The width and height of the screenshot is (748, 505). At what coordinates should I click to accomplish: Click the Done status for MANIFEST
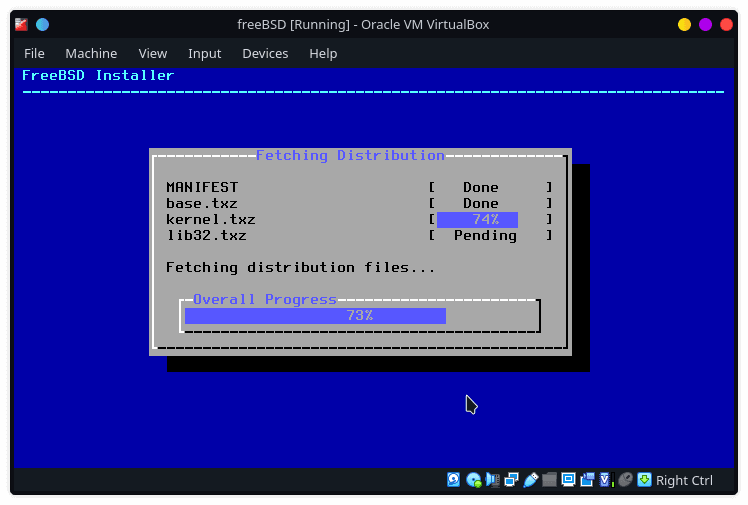tap(481, 187)
